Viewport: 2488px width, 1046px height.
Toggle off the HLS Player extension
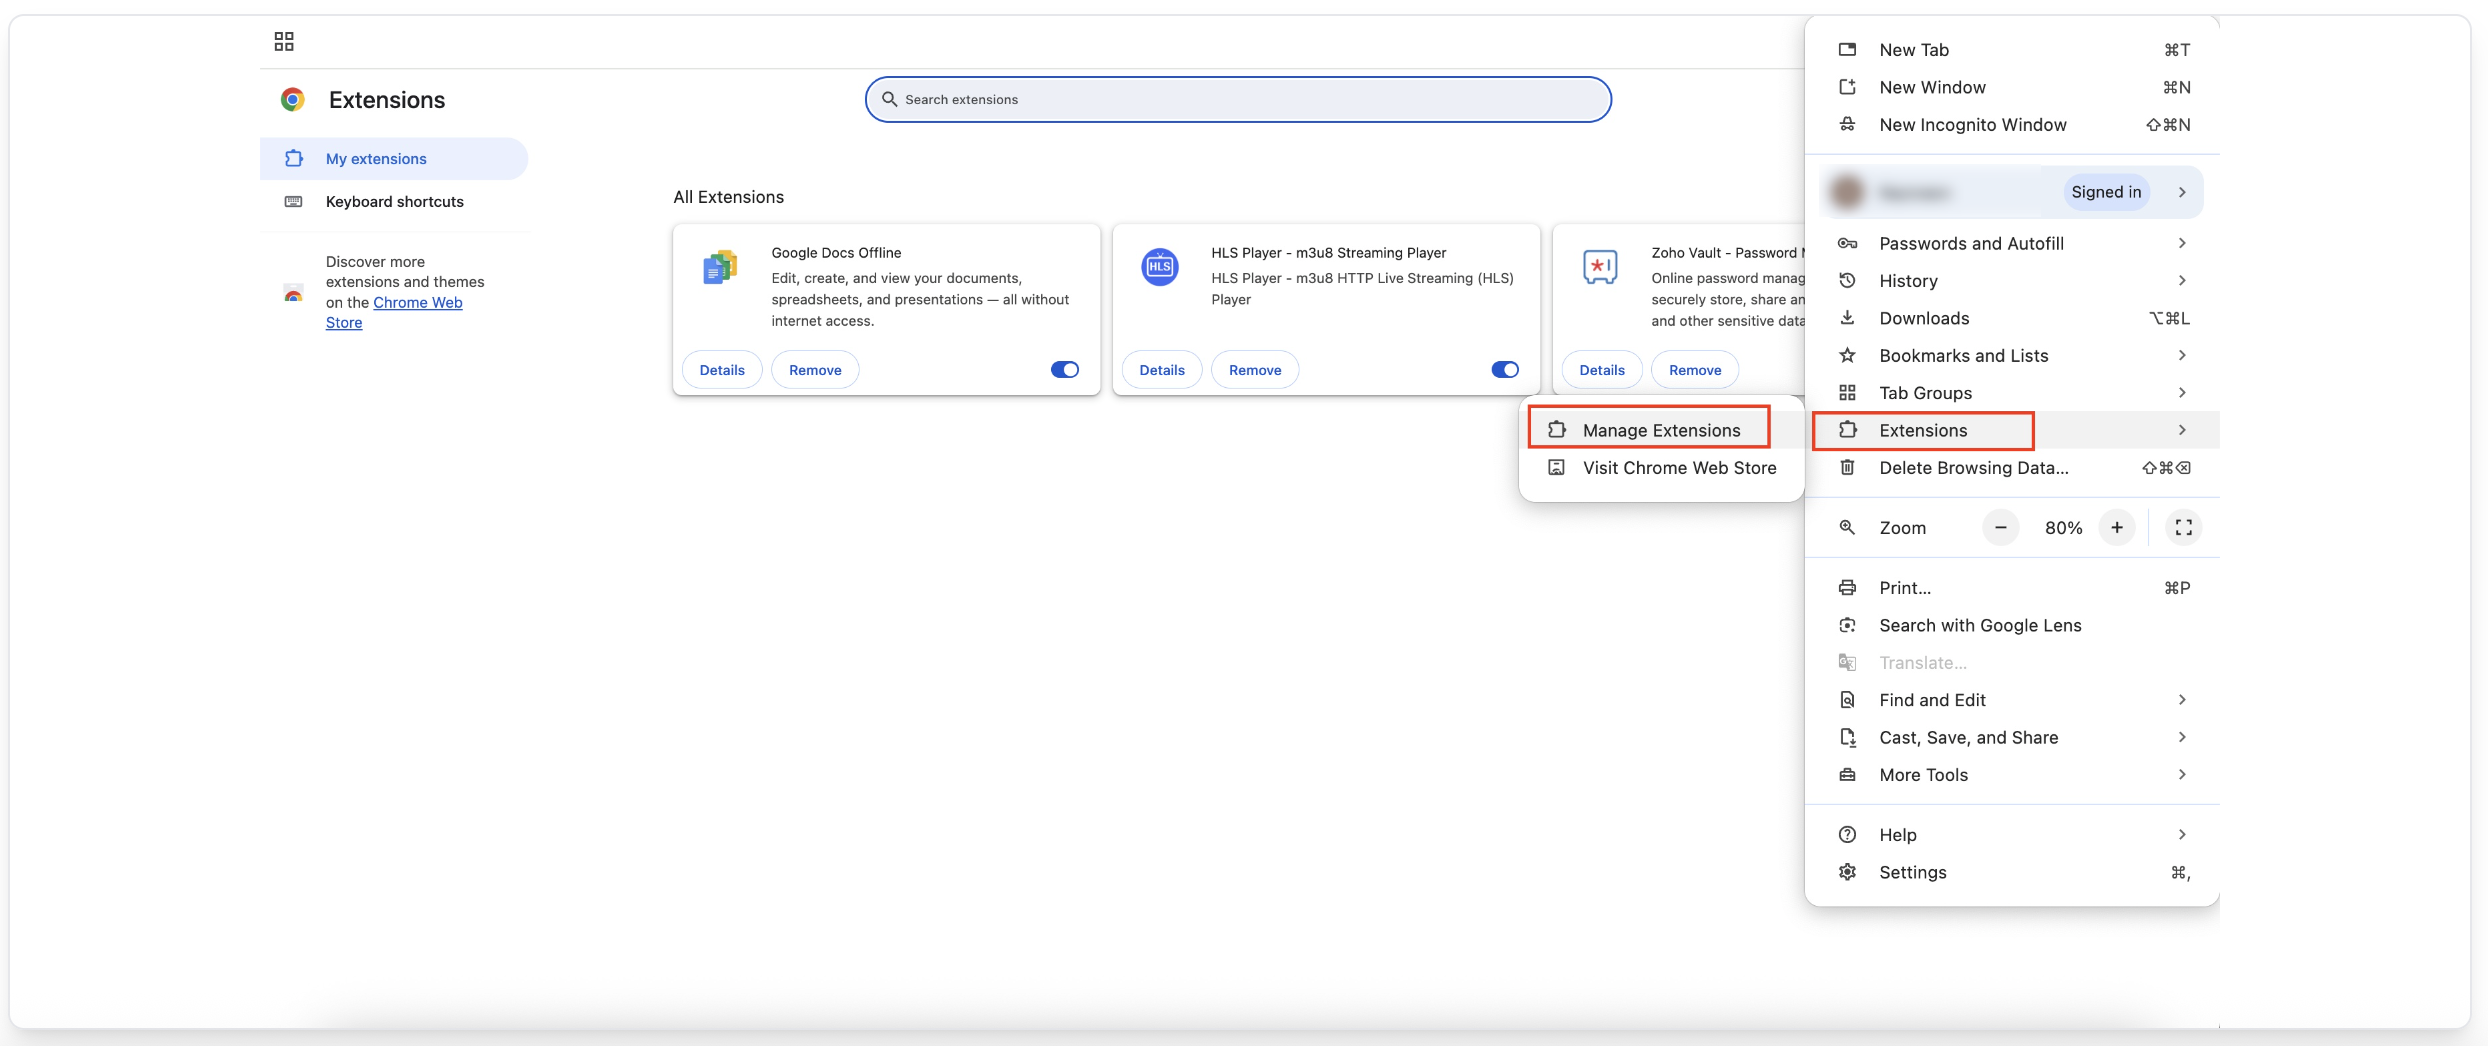1504,369
